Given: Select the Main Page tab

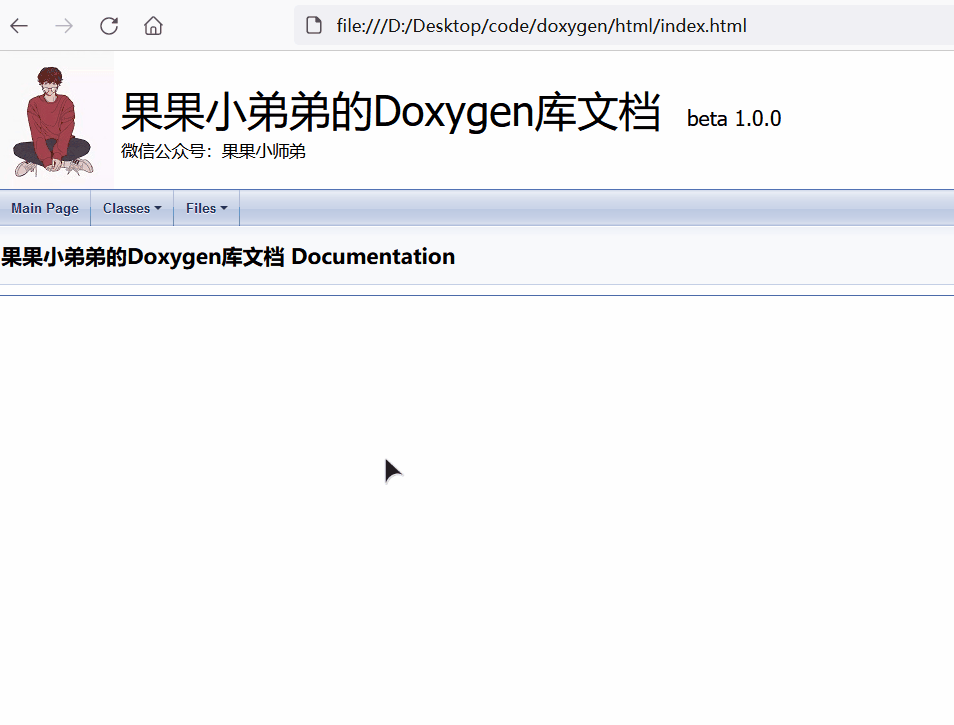Looking at the screenshot, I should click(45, 208).
